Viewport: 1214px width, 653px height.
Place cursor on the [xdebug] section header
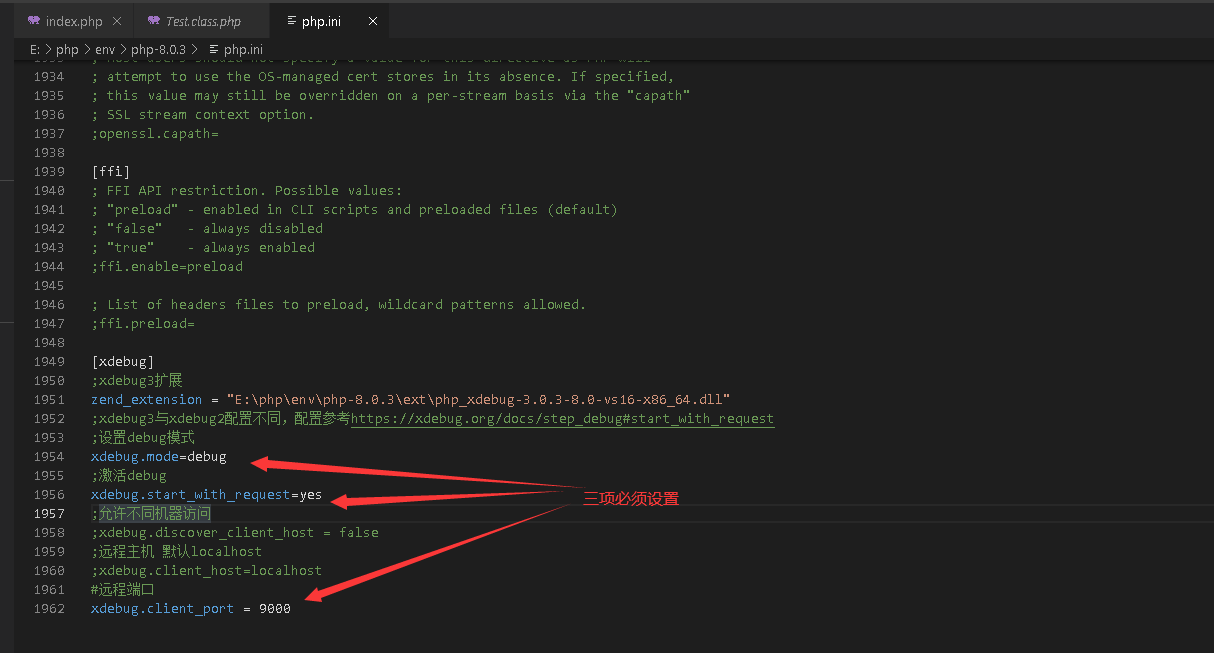pos(122,362)
